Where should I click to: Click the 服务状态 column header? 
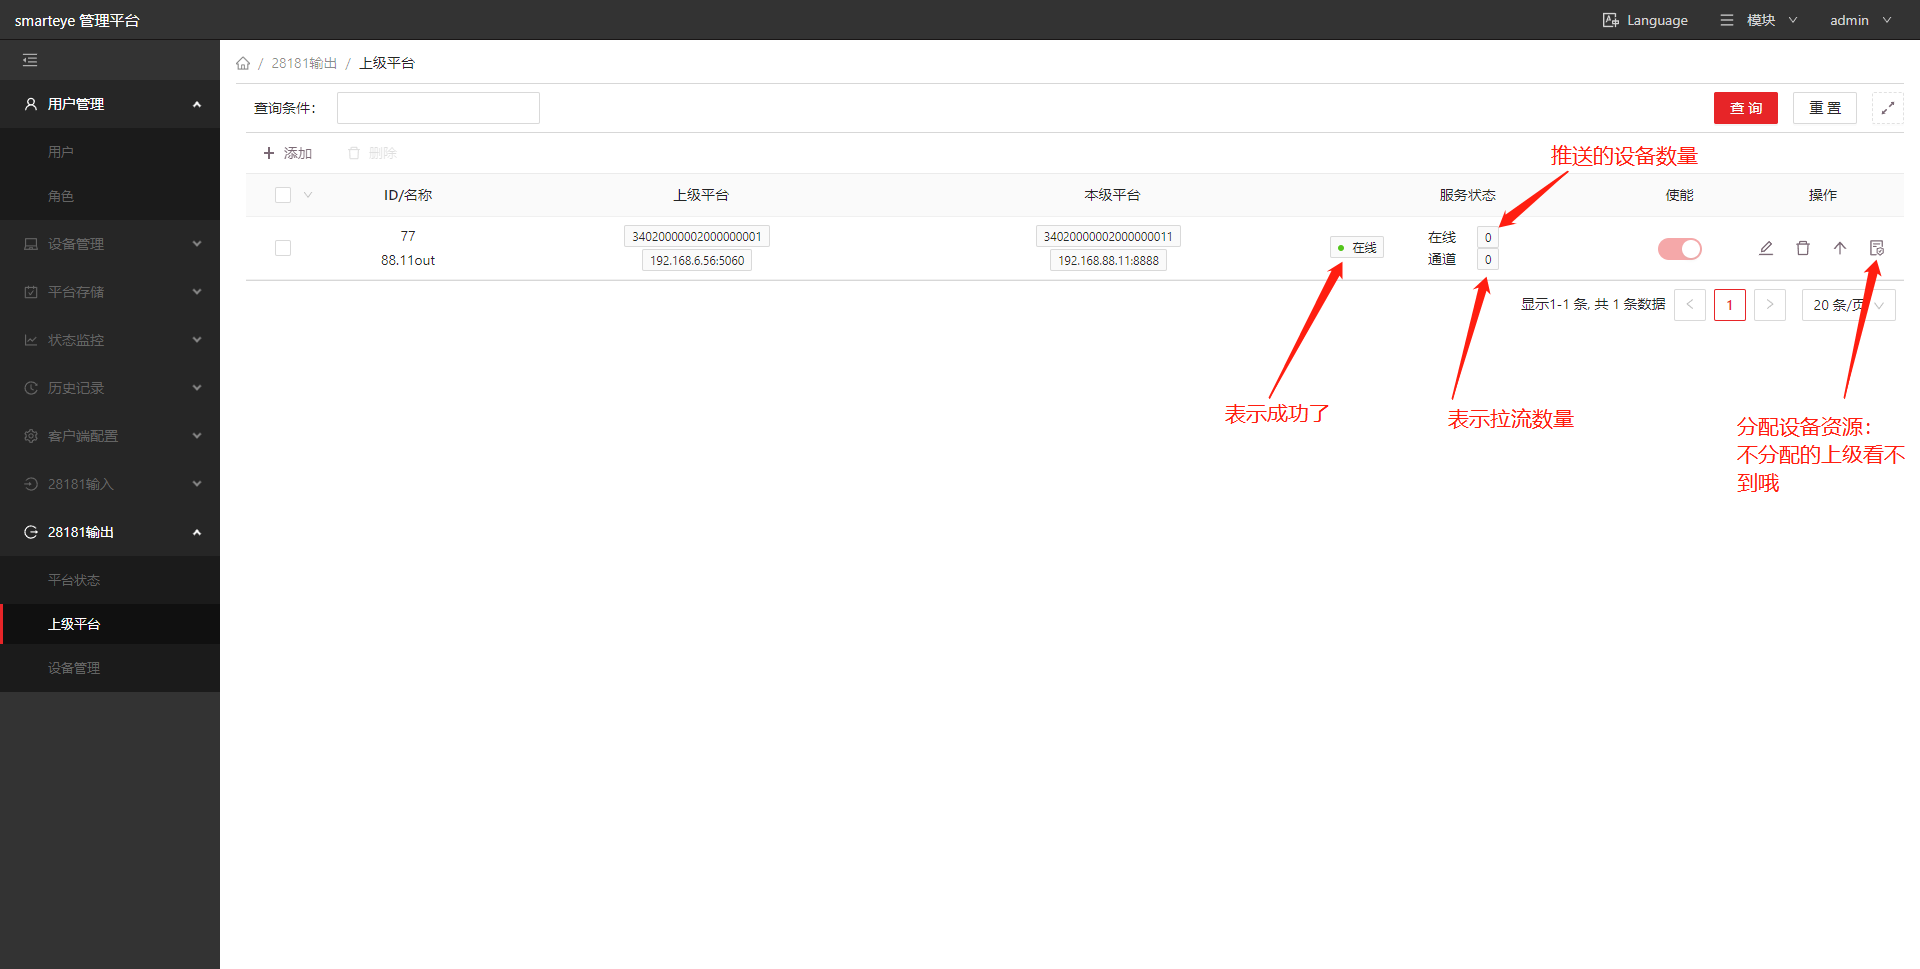[x=1467, y=195]
